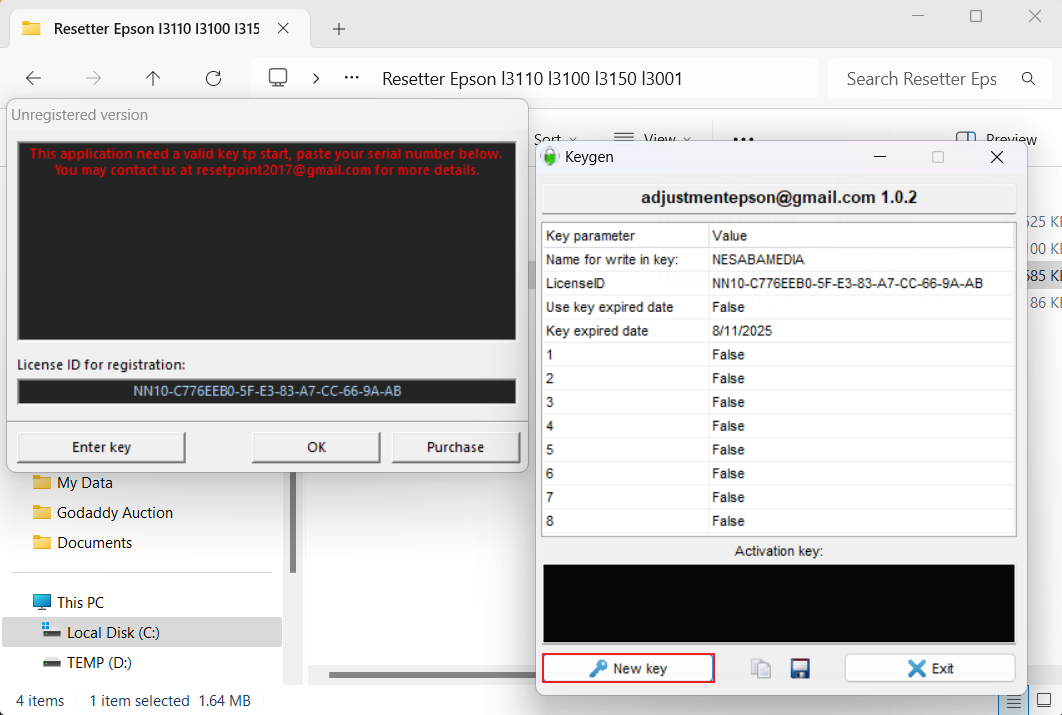Screen dimensions: 1062x715
Task: Expand the address bar breadcrumb chevron
Action: (316, 78)
